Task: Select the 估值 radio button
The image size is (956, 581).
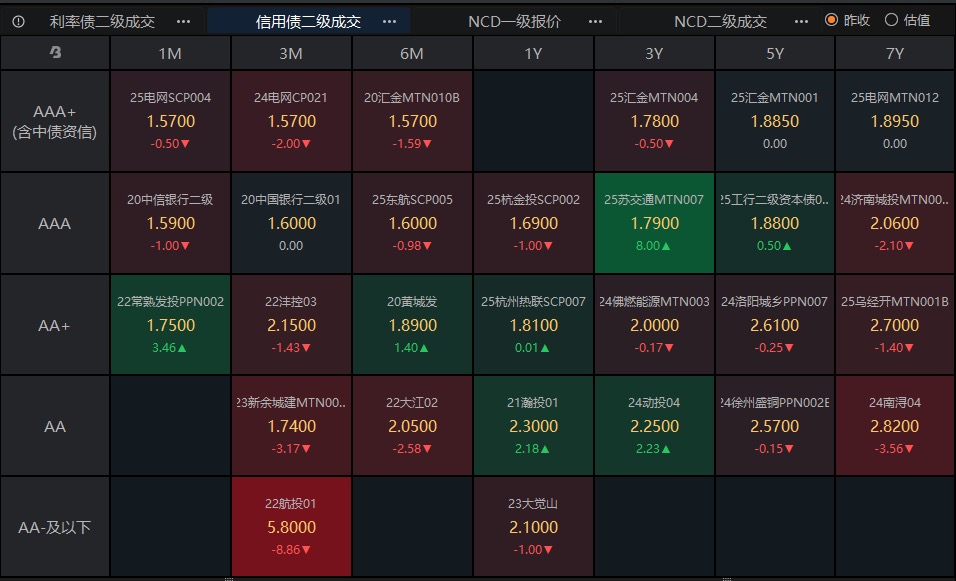Action: click(891, 20)
